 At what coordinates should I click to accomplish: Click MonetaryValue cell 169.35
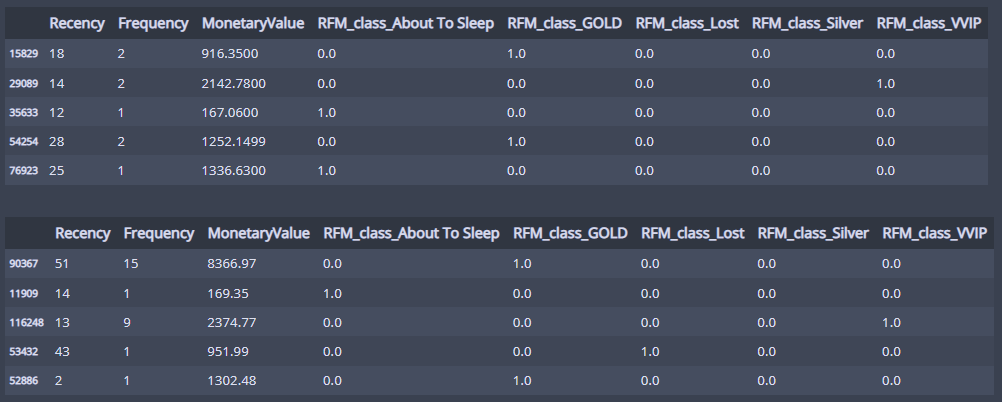point(228,293)
